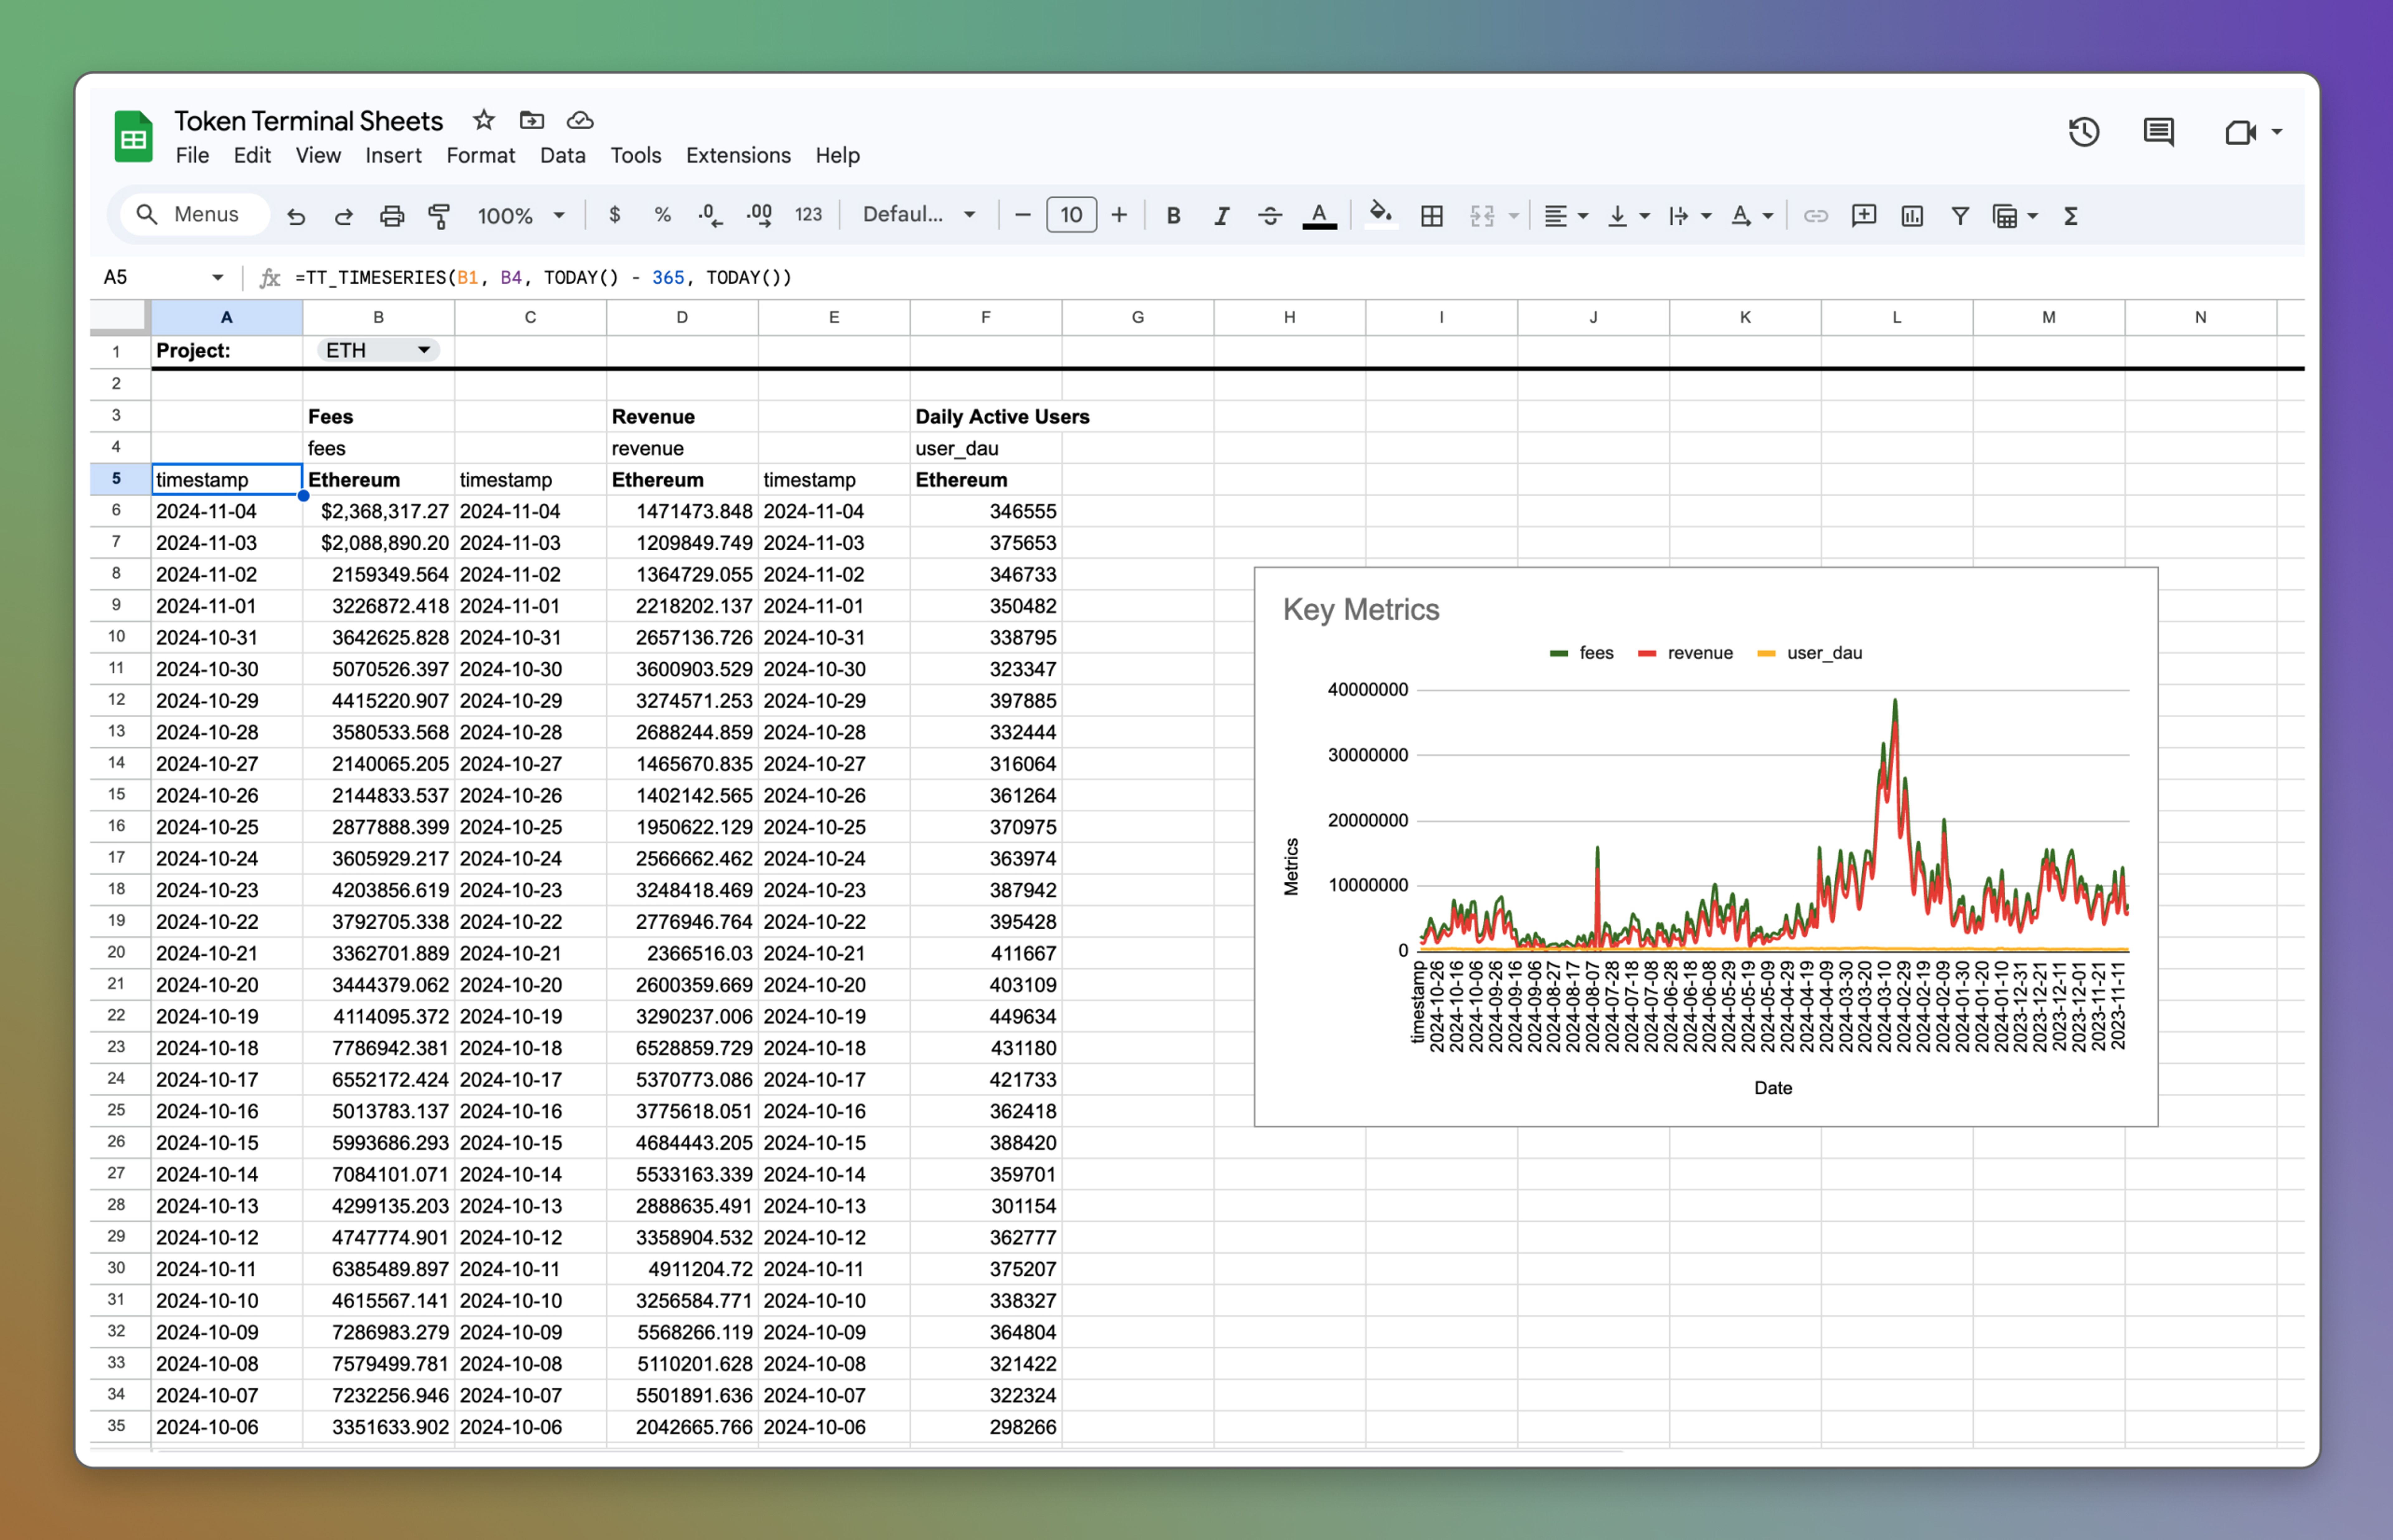
Task: Open the ETH project dropdown chip
Action: click(x=378, y=351)
